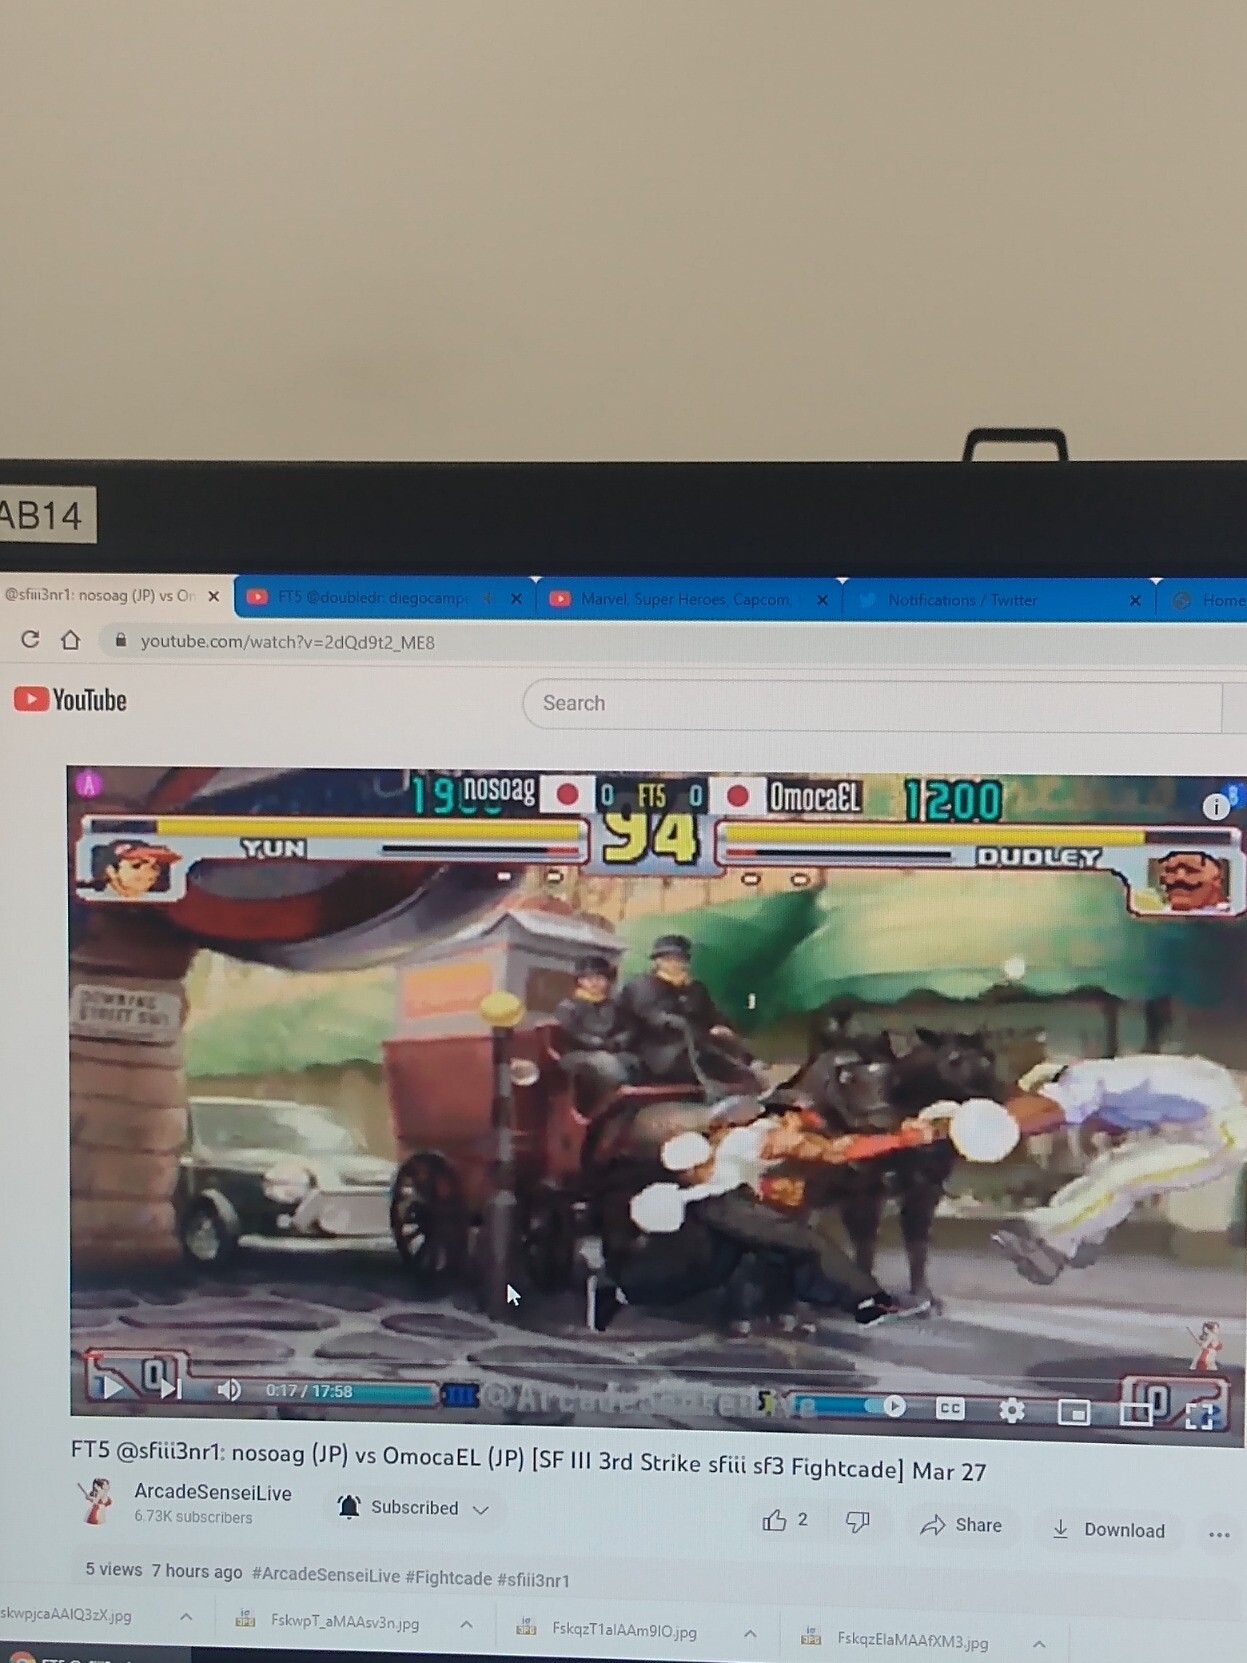This screenshot has height=1663, width=1247.
Task: Skip to next video
Action: click(171, 1388)
